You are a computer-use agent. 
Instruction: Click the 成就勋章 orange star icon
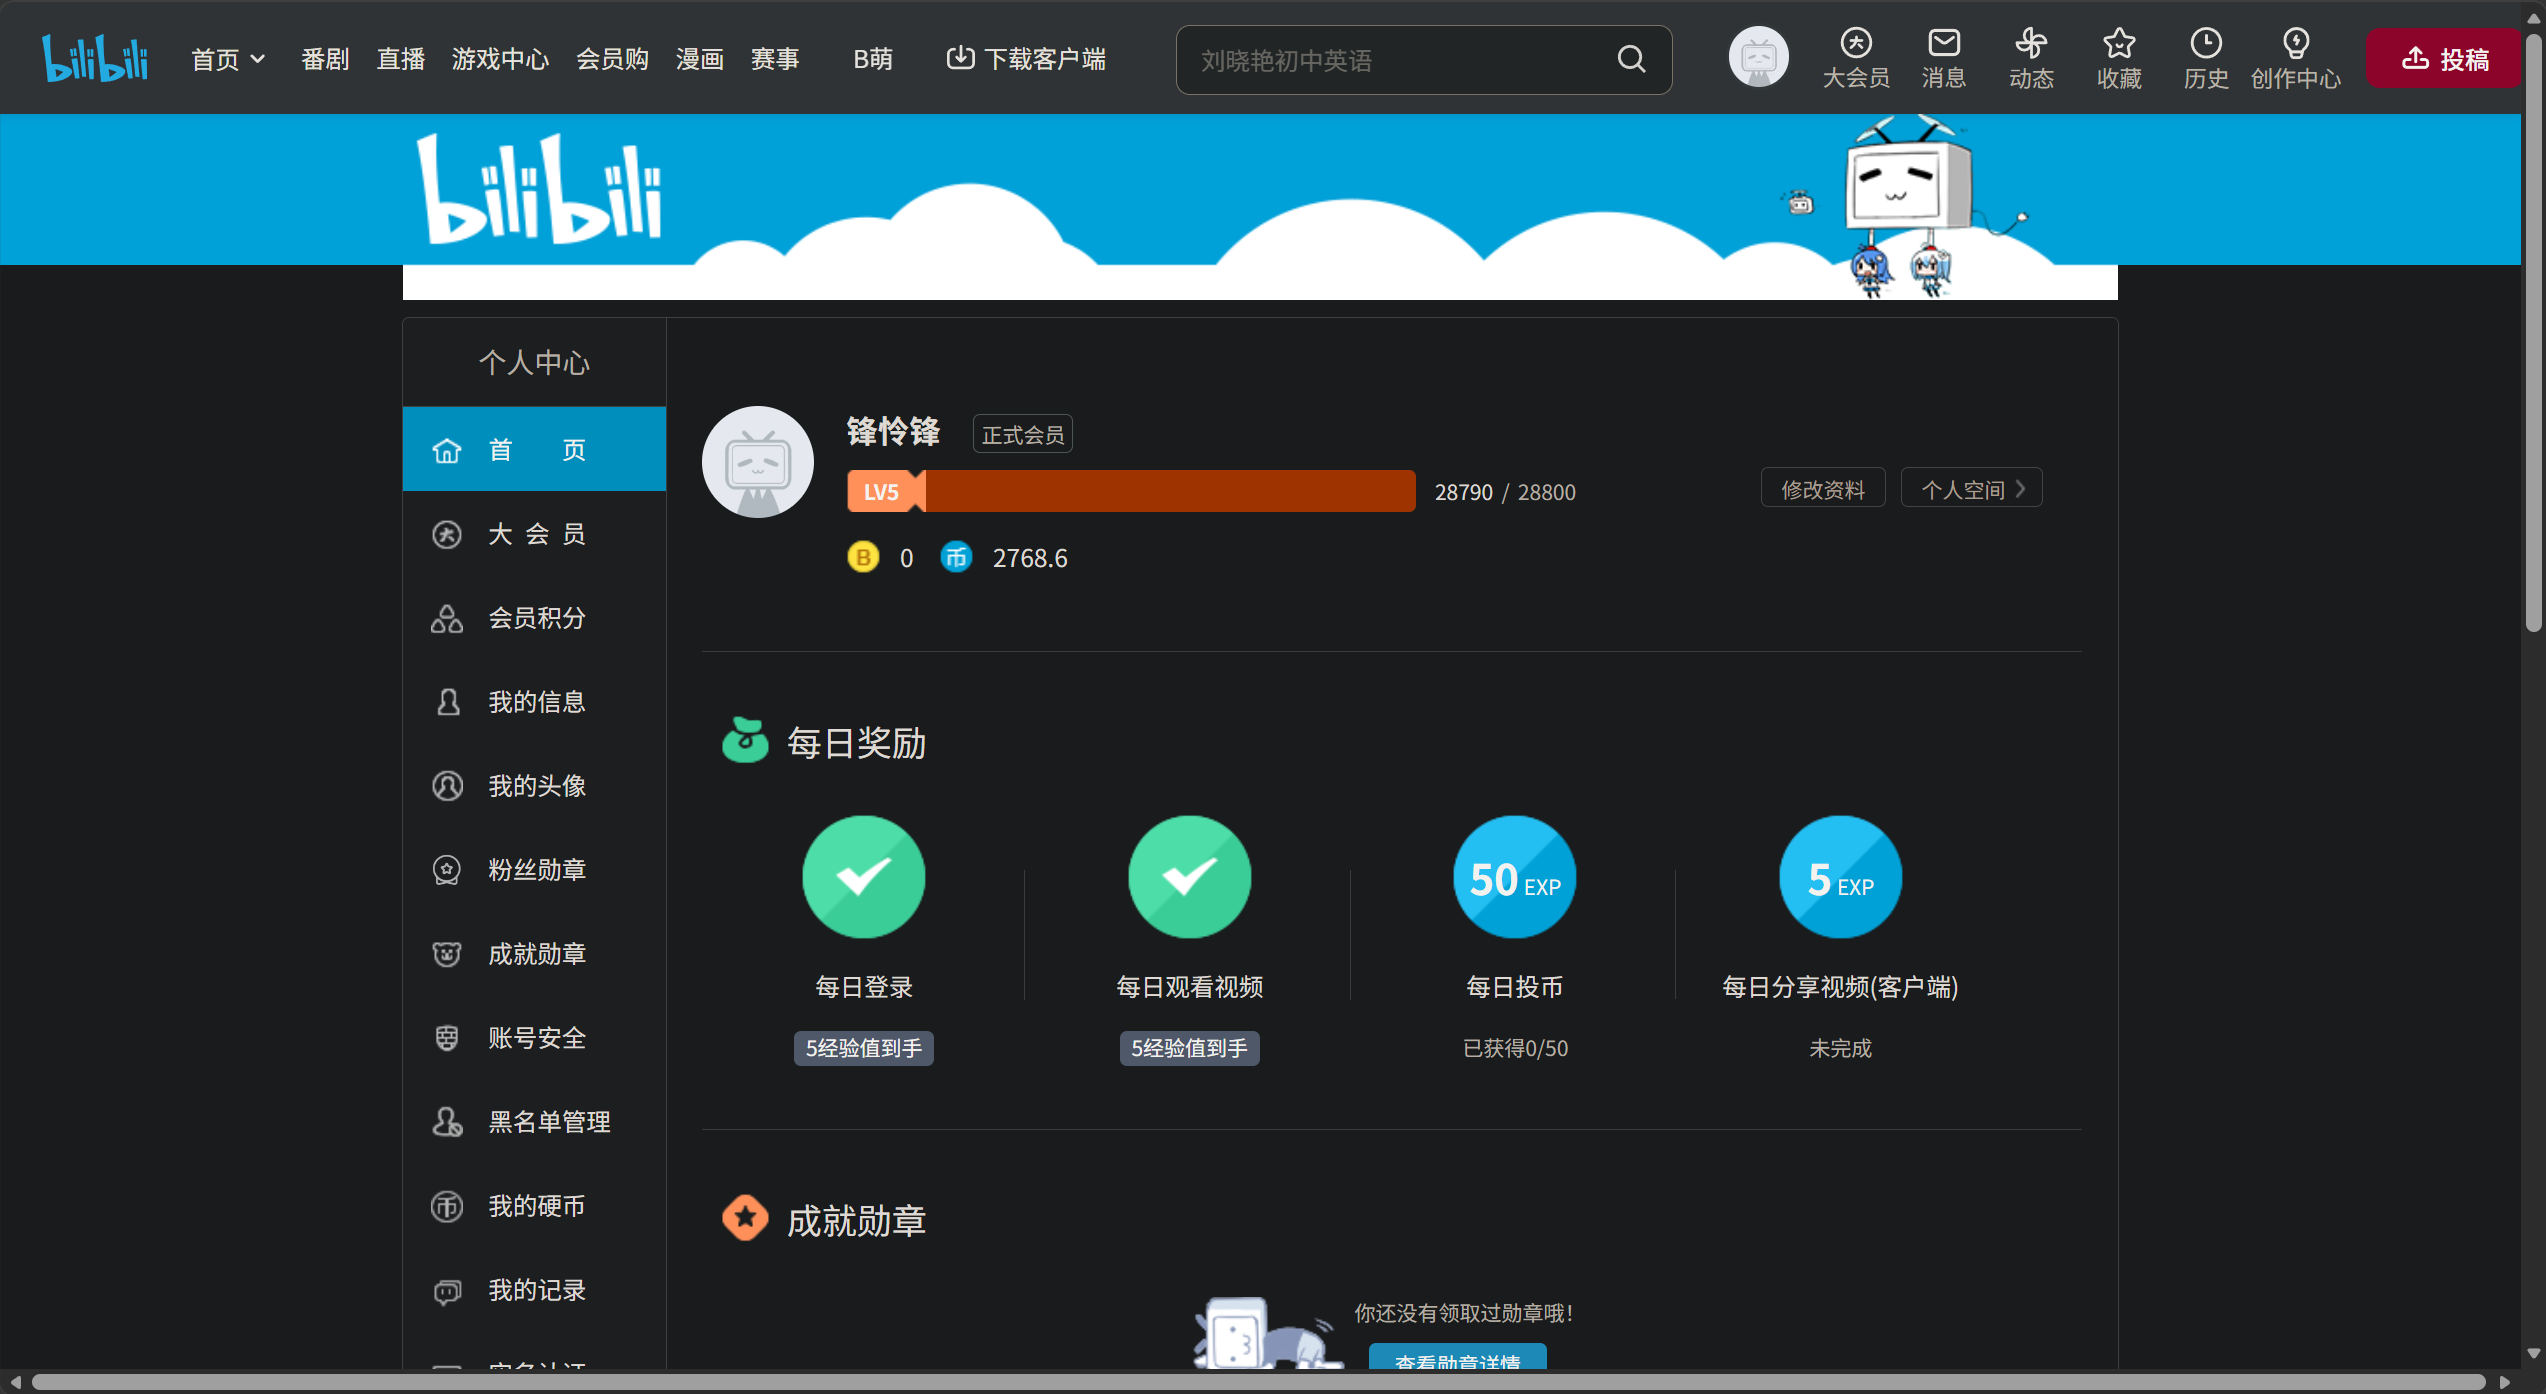[x=745, y=1218]
